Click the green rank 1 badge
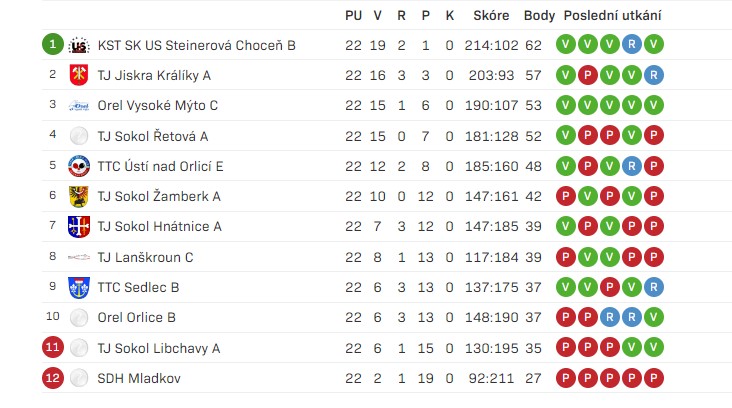This screenshot has height=408, width=732. click(x=53, y=44)
